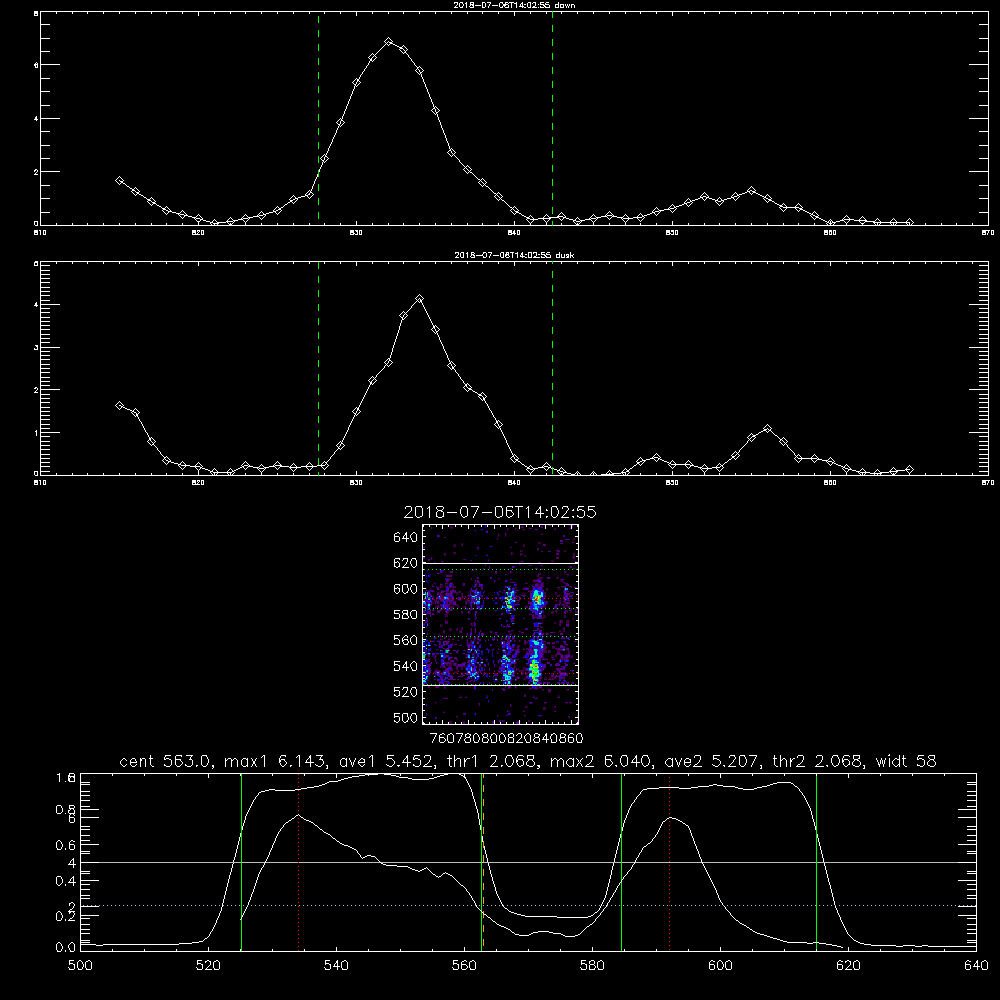Click 'thr2 2.068' in the statistics title

click(x=818, y=761)
